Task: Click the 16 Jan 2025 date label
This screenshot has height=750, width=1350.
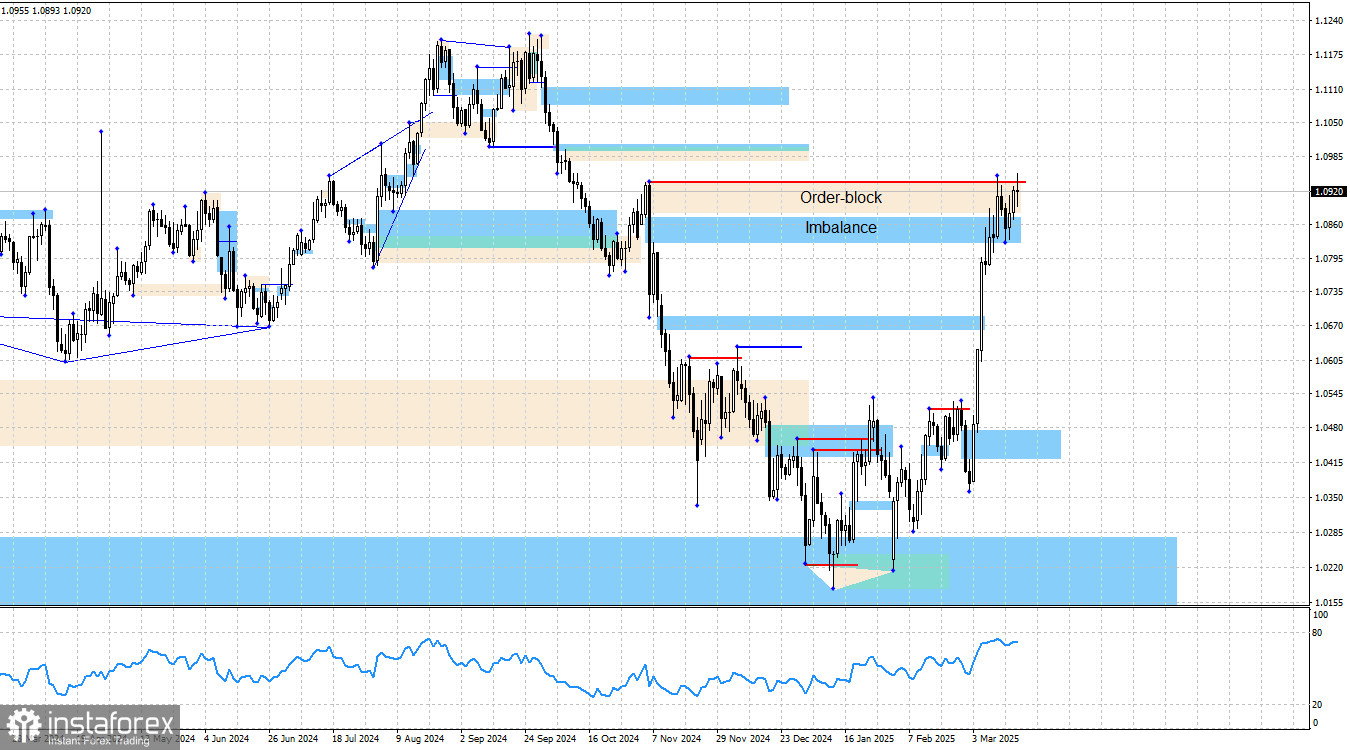Action: (869, 740)
